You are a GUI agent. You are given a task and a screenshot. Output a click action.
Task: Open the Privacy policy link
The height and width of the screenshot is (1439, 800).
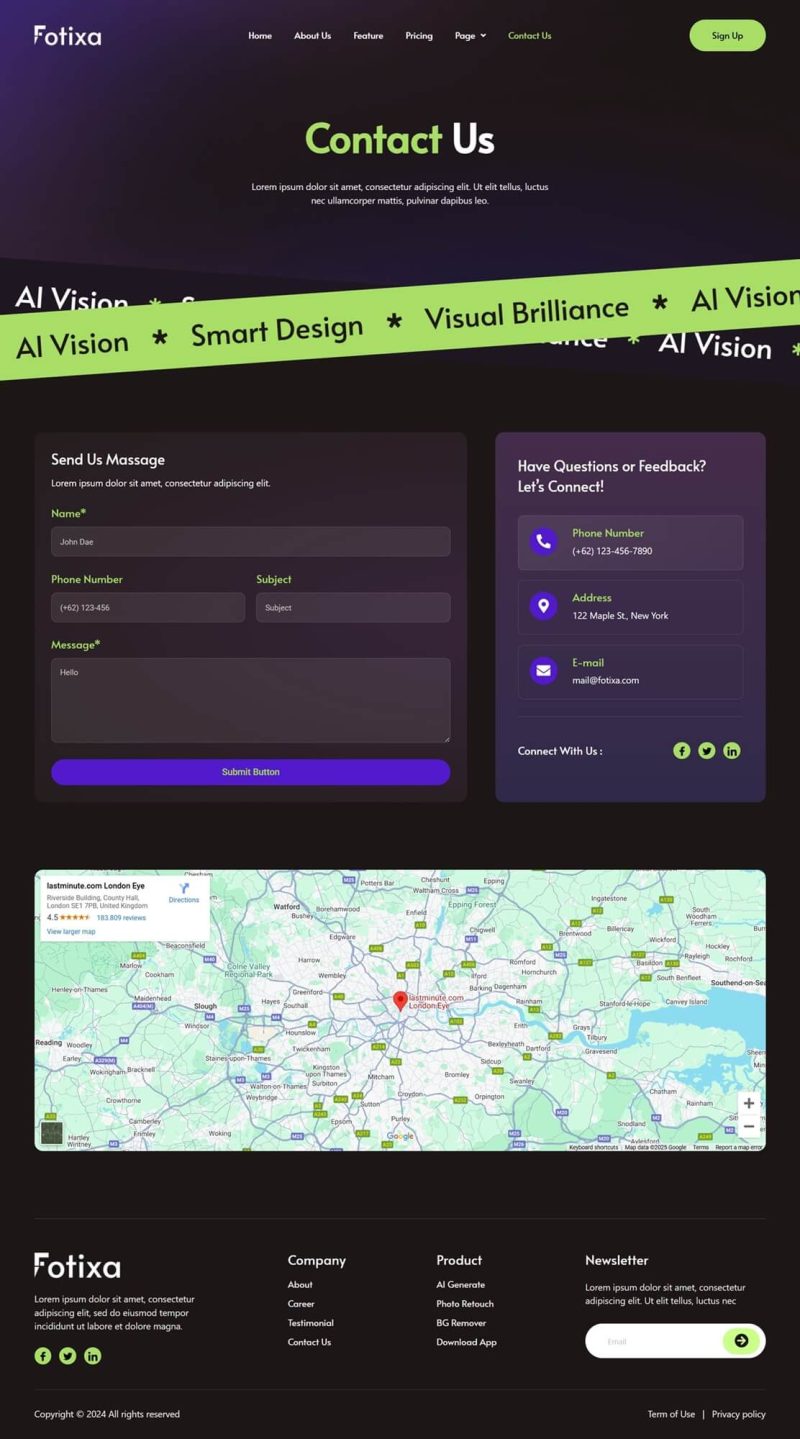pyautogui.click(x=738, y=1413)
